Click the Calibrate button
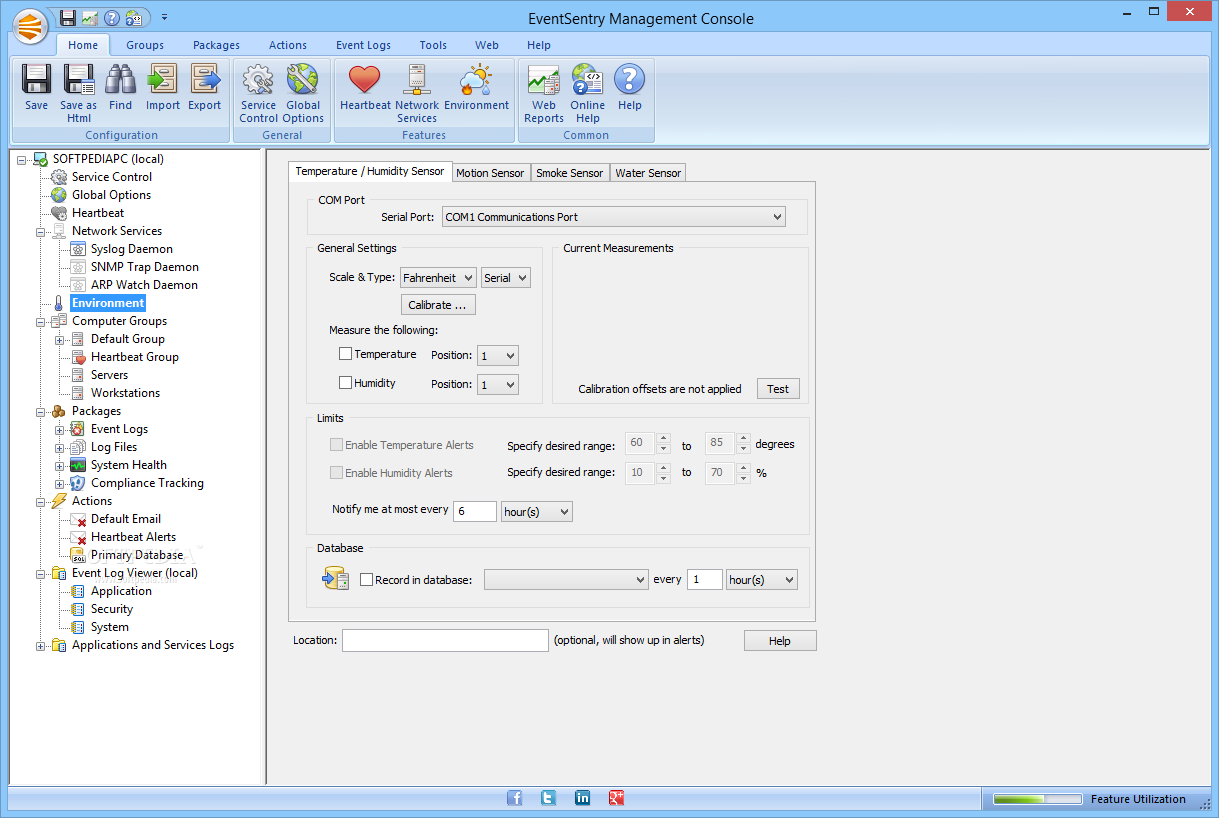This screenshot has height=818, width=1219. [437, 305]
